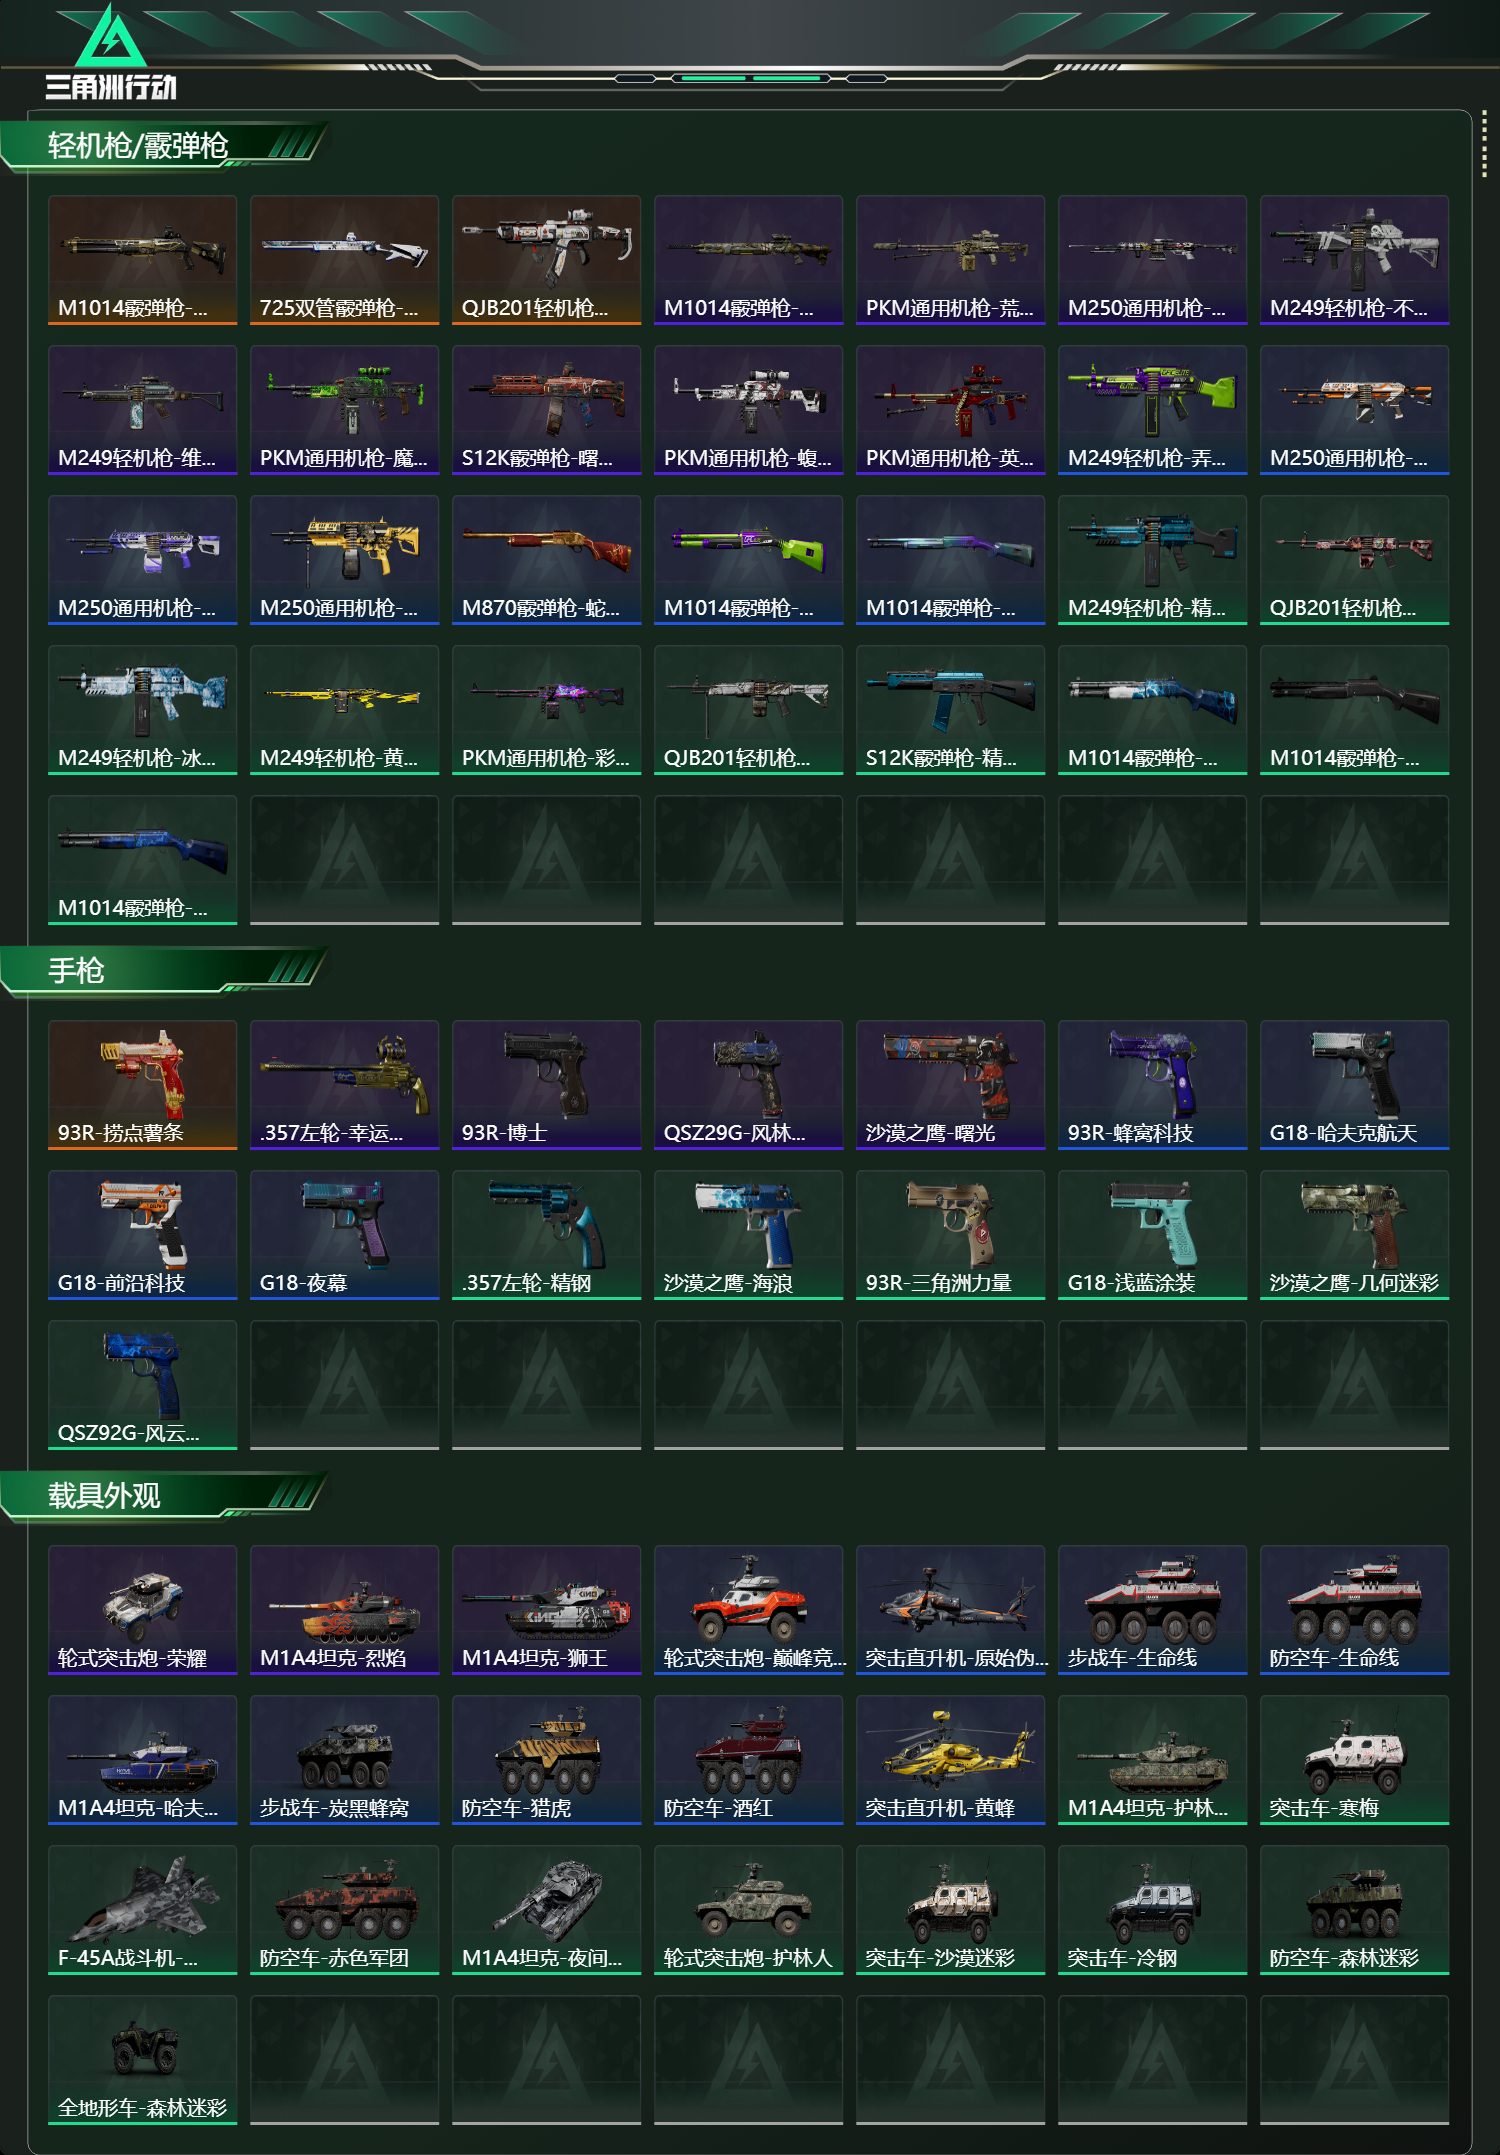1500x2155 pixels.
Task: Select the M1A4坦克-狮王 tank card
Action: pyautogui.click(x=546, y=1610)
